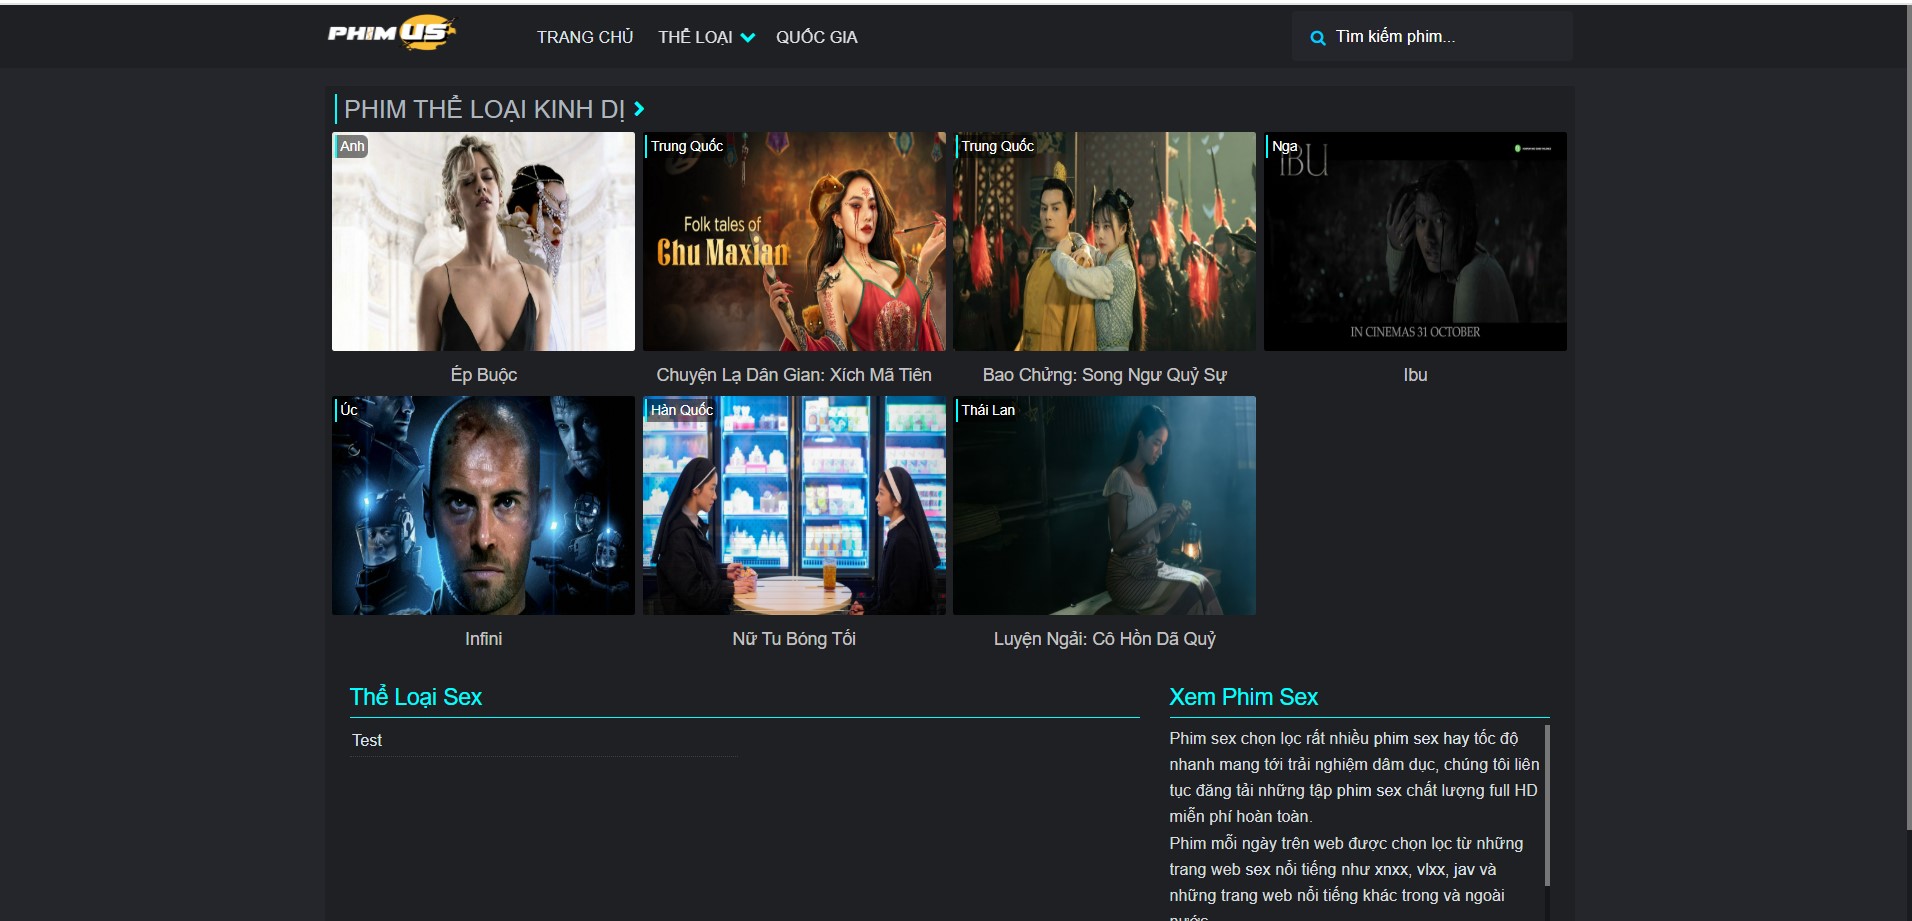Click the chevron next to Phim Thể Loại Kinh Dị
1912x921 pixels.
(639, 109)
